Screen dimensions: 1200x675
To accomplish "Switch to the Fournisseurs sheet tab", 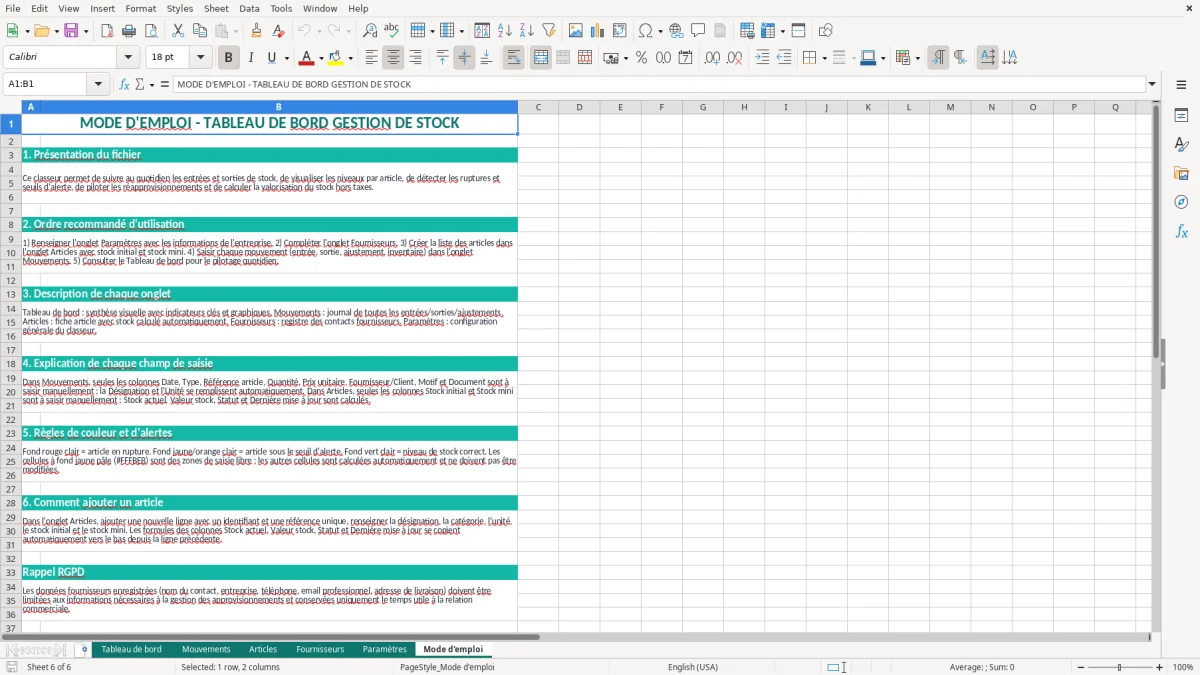I will tap(320, 650).
